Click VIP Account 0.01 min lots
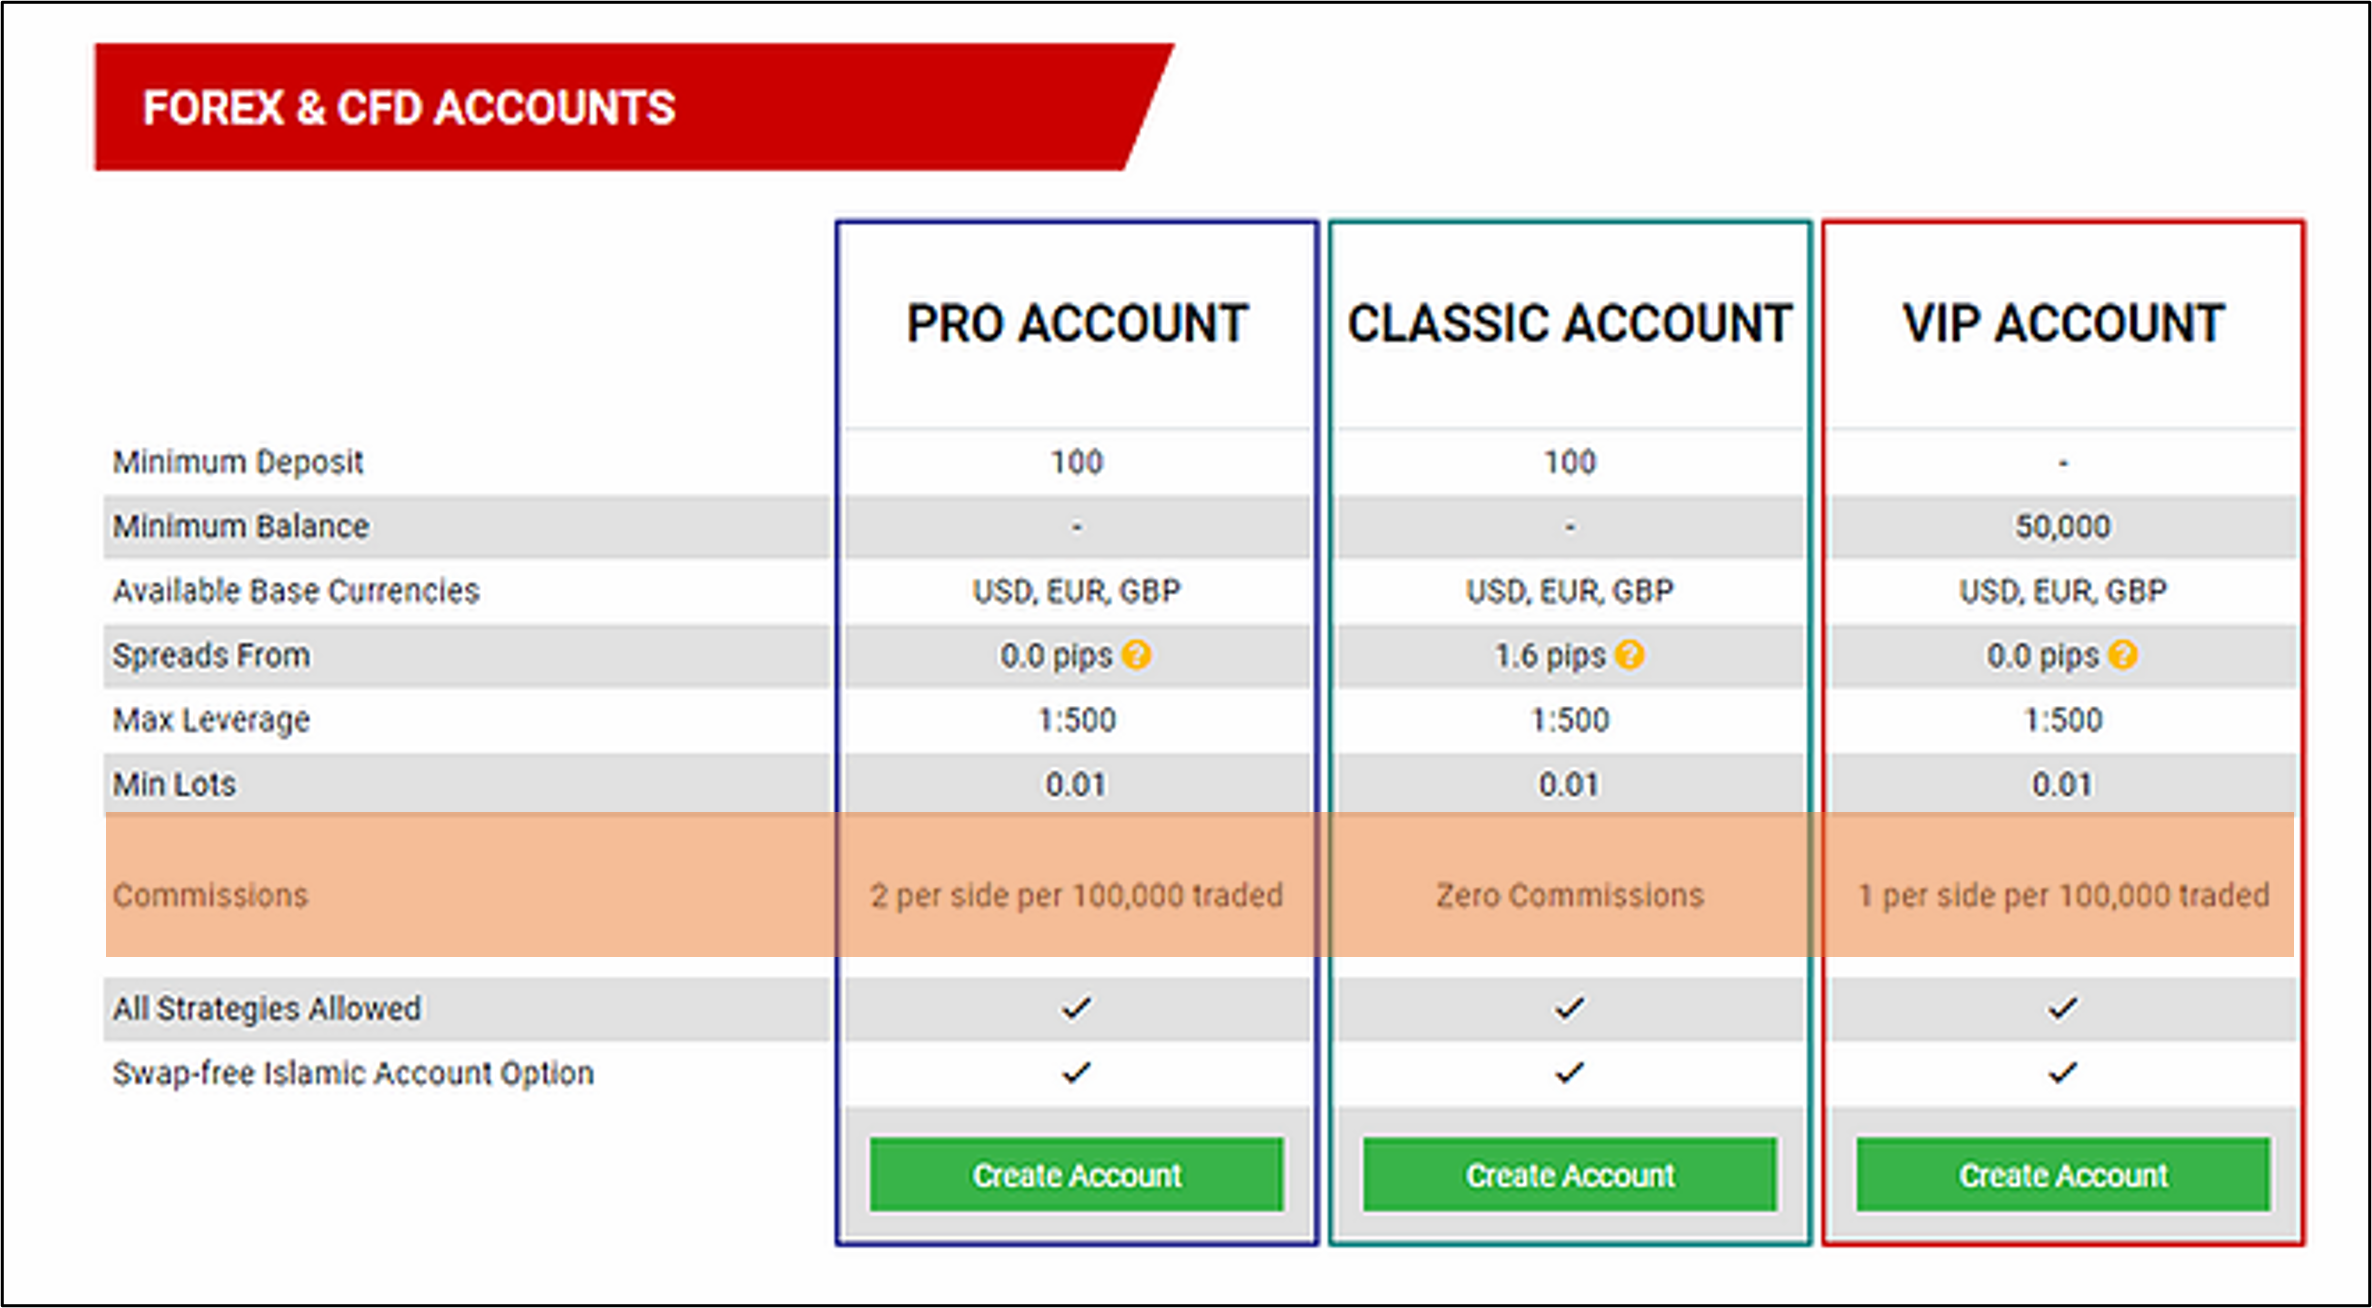The image size is (2372, 1308). tap(2062, 785)
